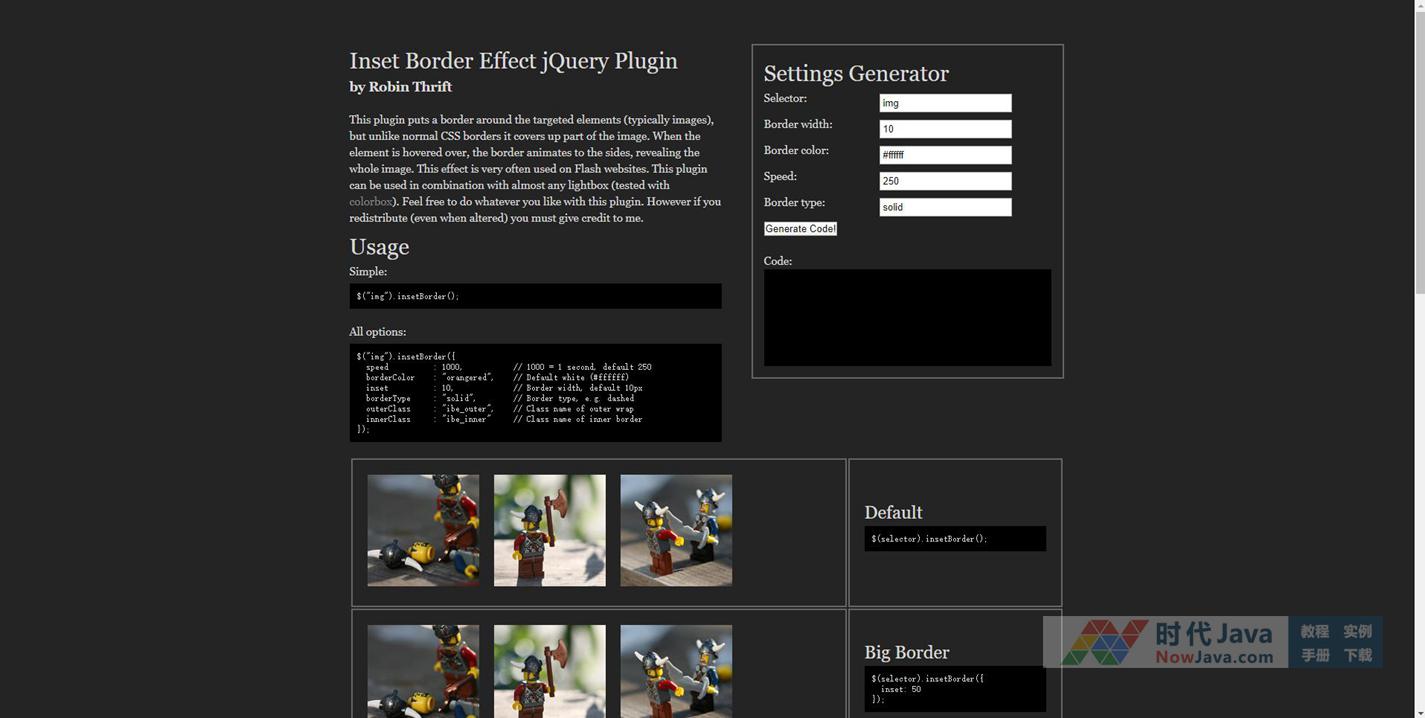Click the Speed input field
Image resolution: width=1425 pixels, height=718 pixels.
pos(945,181)
